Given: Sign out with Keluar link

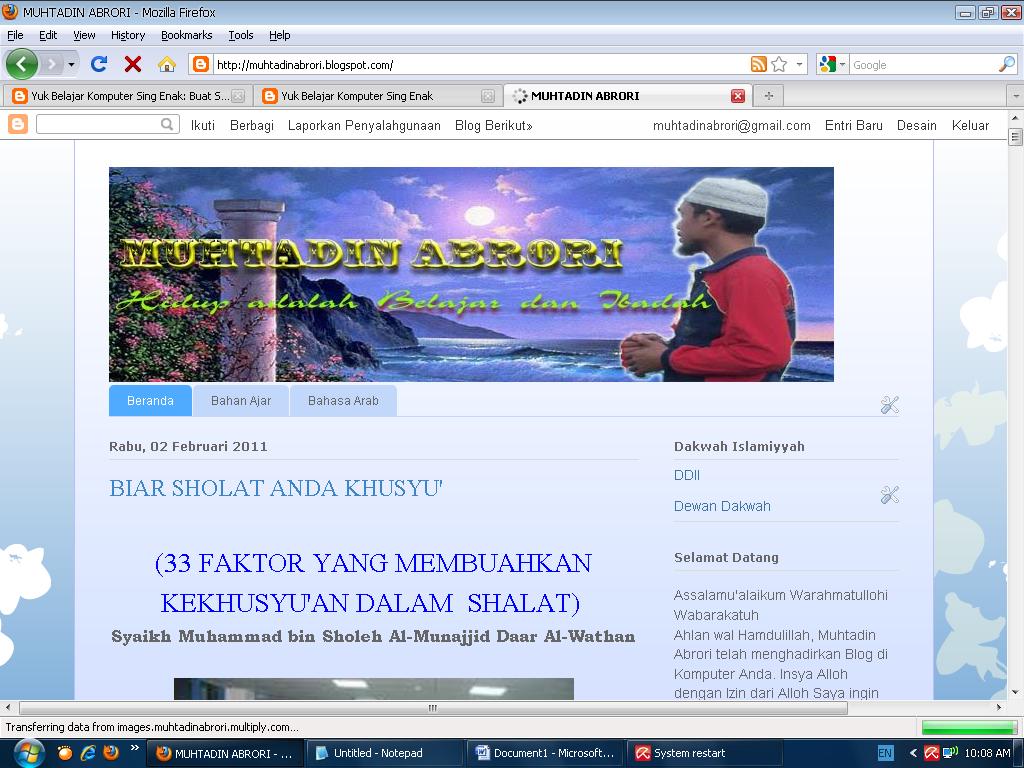Looking at the screenshot, I should [970, 125].
